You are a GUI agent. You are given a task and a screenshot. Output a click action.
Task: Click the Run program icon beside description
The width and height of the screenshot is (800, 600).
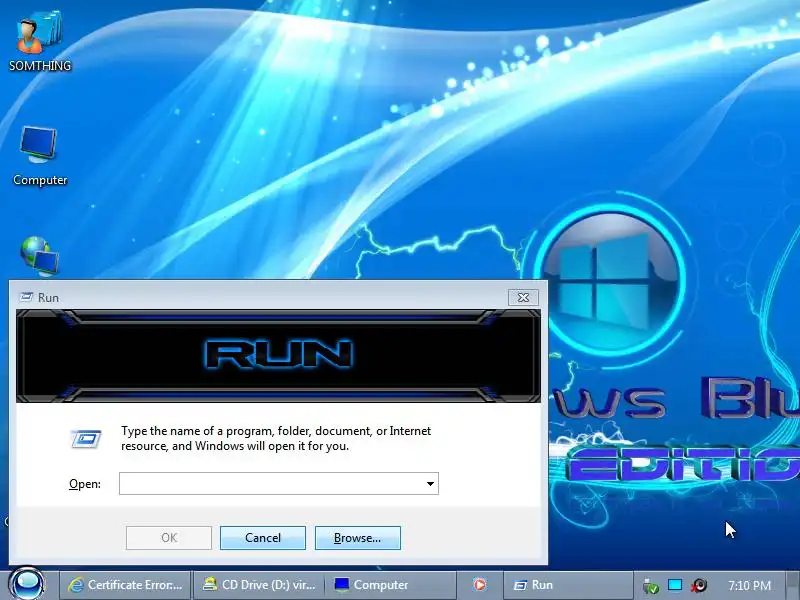click(86, 439)
